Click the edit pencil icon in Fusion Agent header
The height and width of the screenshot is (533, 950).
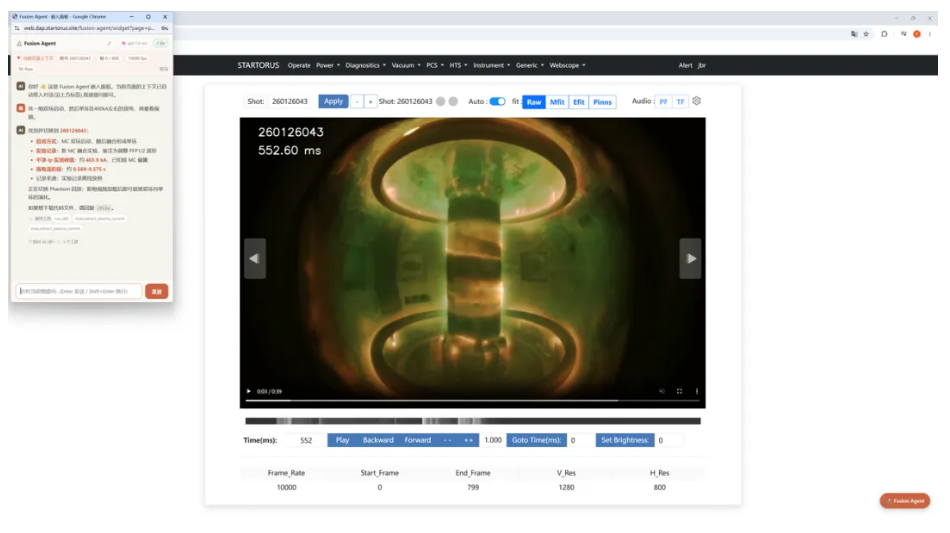point(109,44)
